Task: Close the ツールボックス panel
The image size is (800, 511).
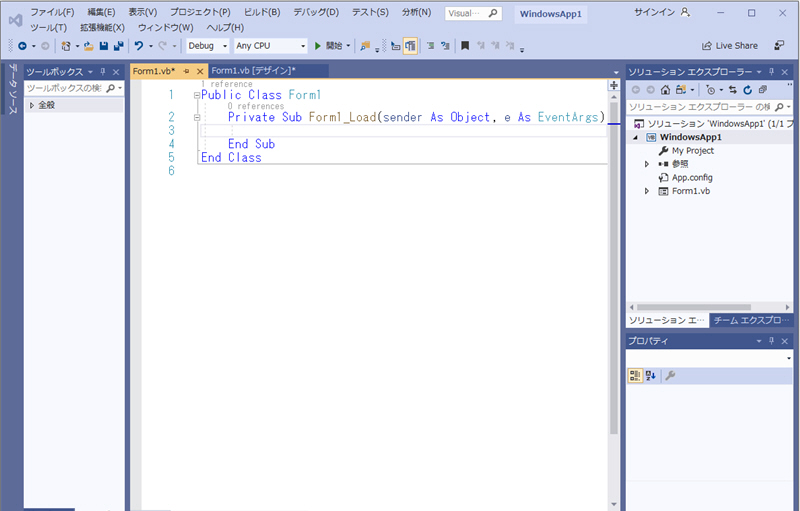Action: point(116,72)
